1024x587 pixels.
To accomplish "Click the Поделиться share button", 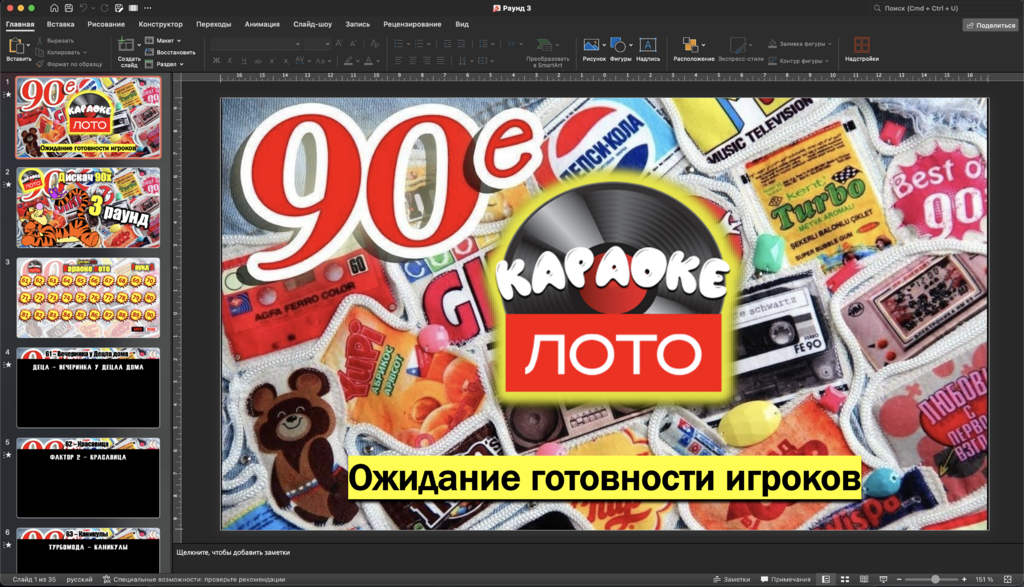I will point(991,25).
